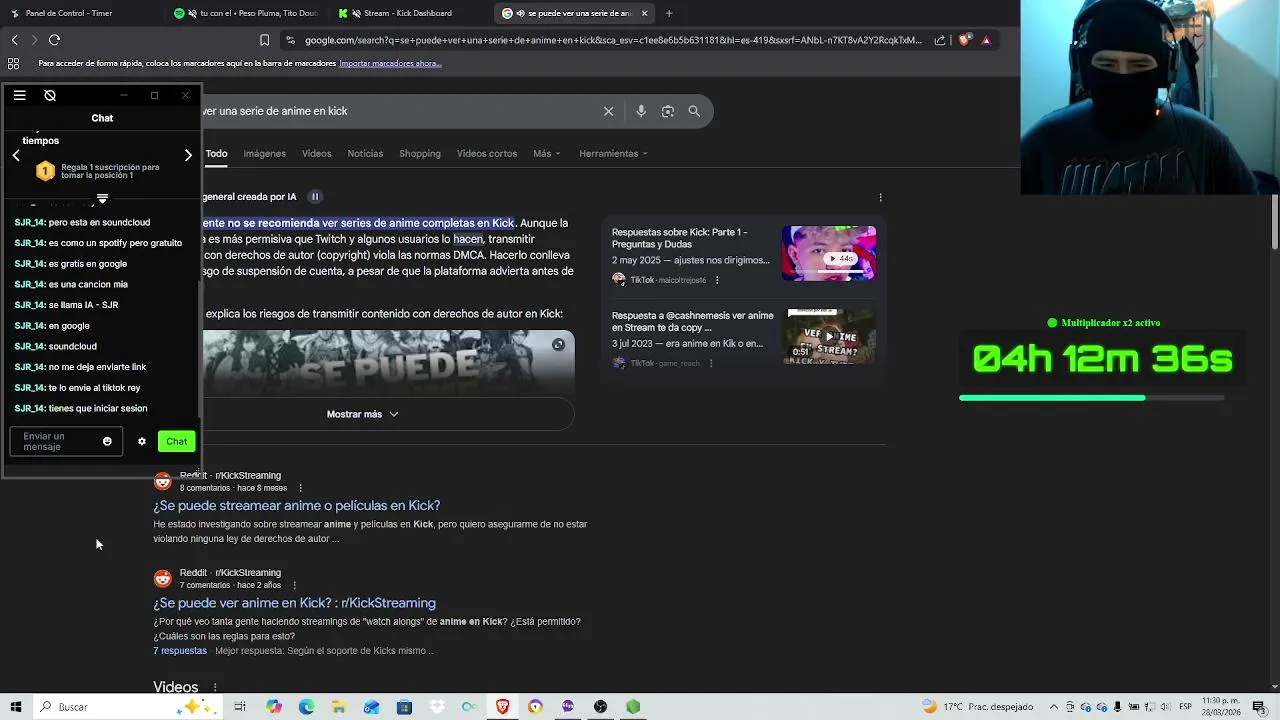
Task: Launch Brave browser from taskbar
Action: [502, 707]
